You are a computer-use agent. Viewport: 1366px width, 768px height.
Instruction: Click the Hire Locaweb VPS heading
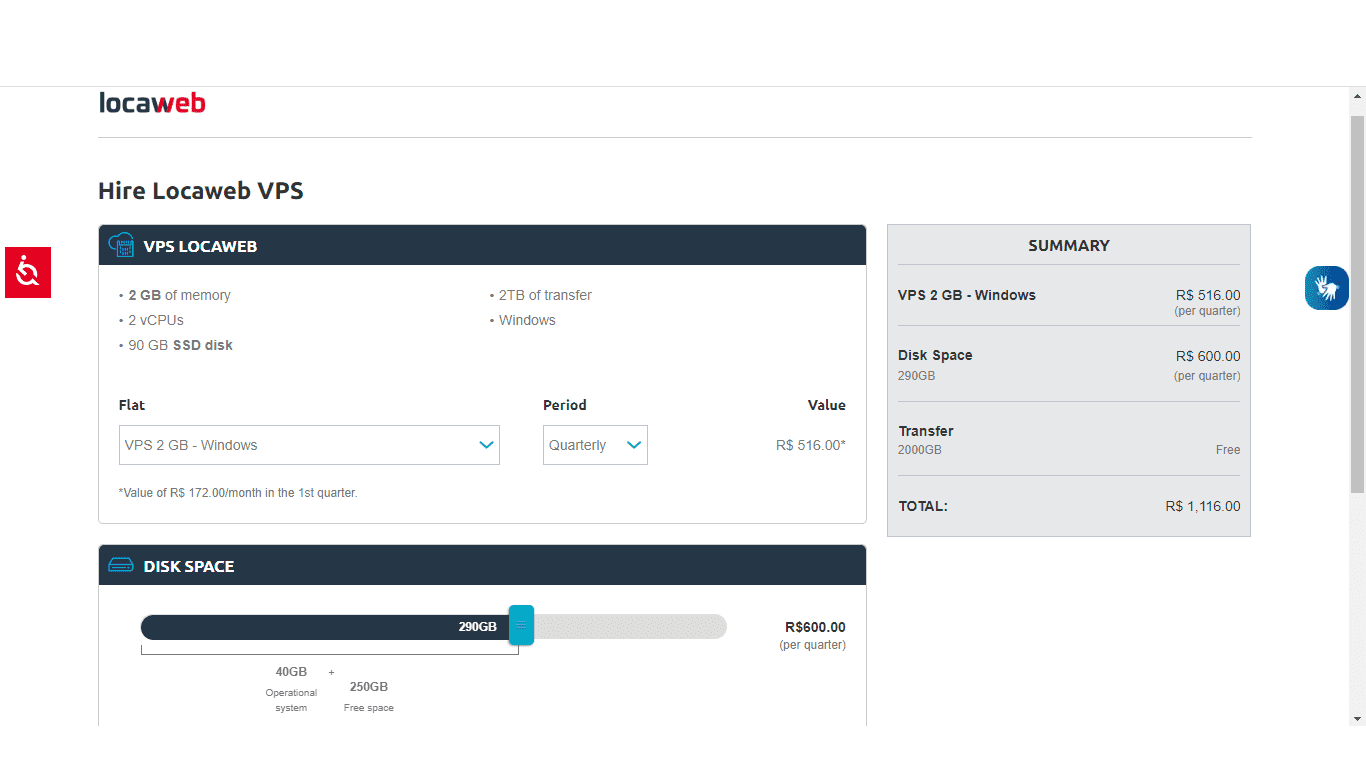[x=201, y=191]
